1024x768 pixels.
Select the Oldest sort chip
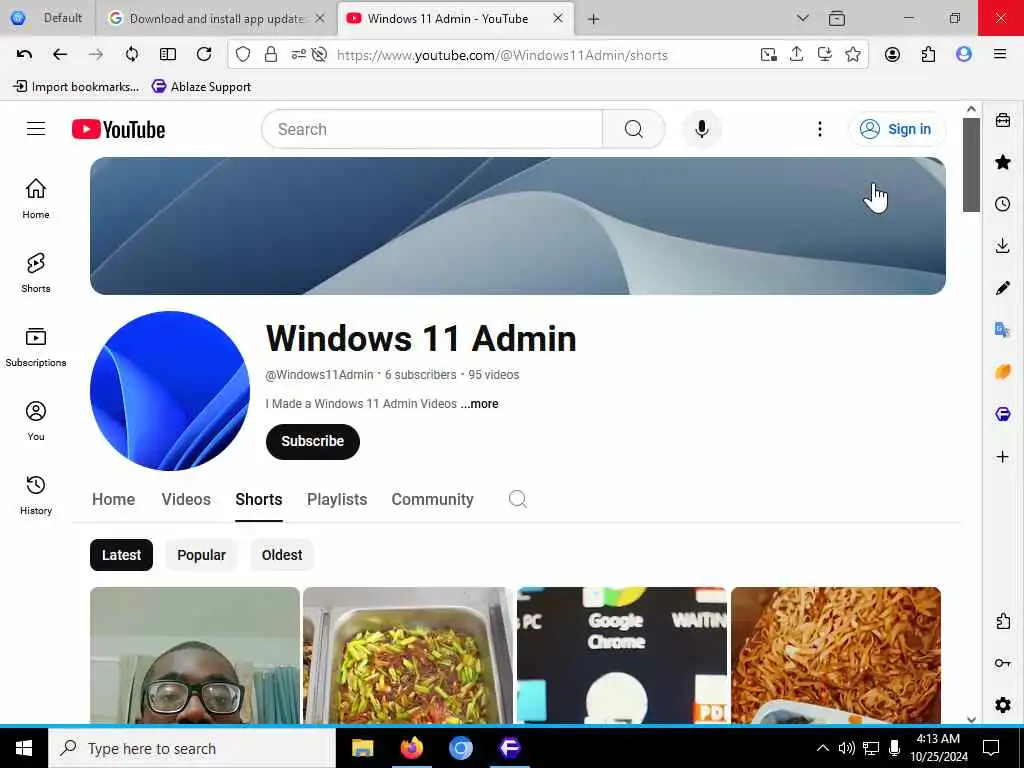(x=281, y=554)
